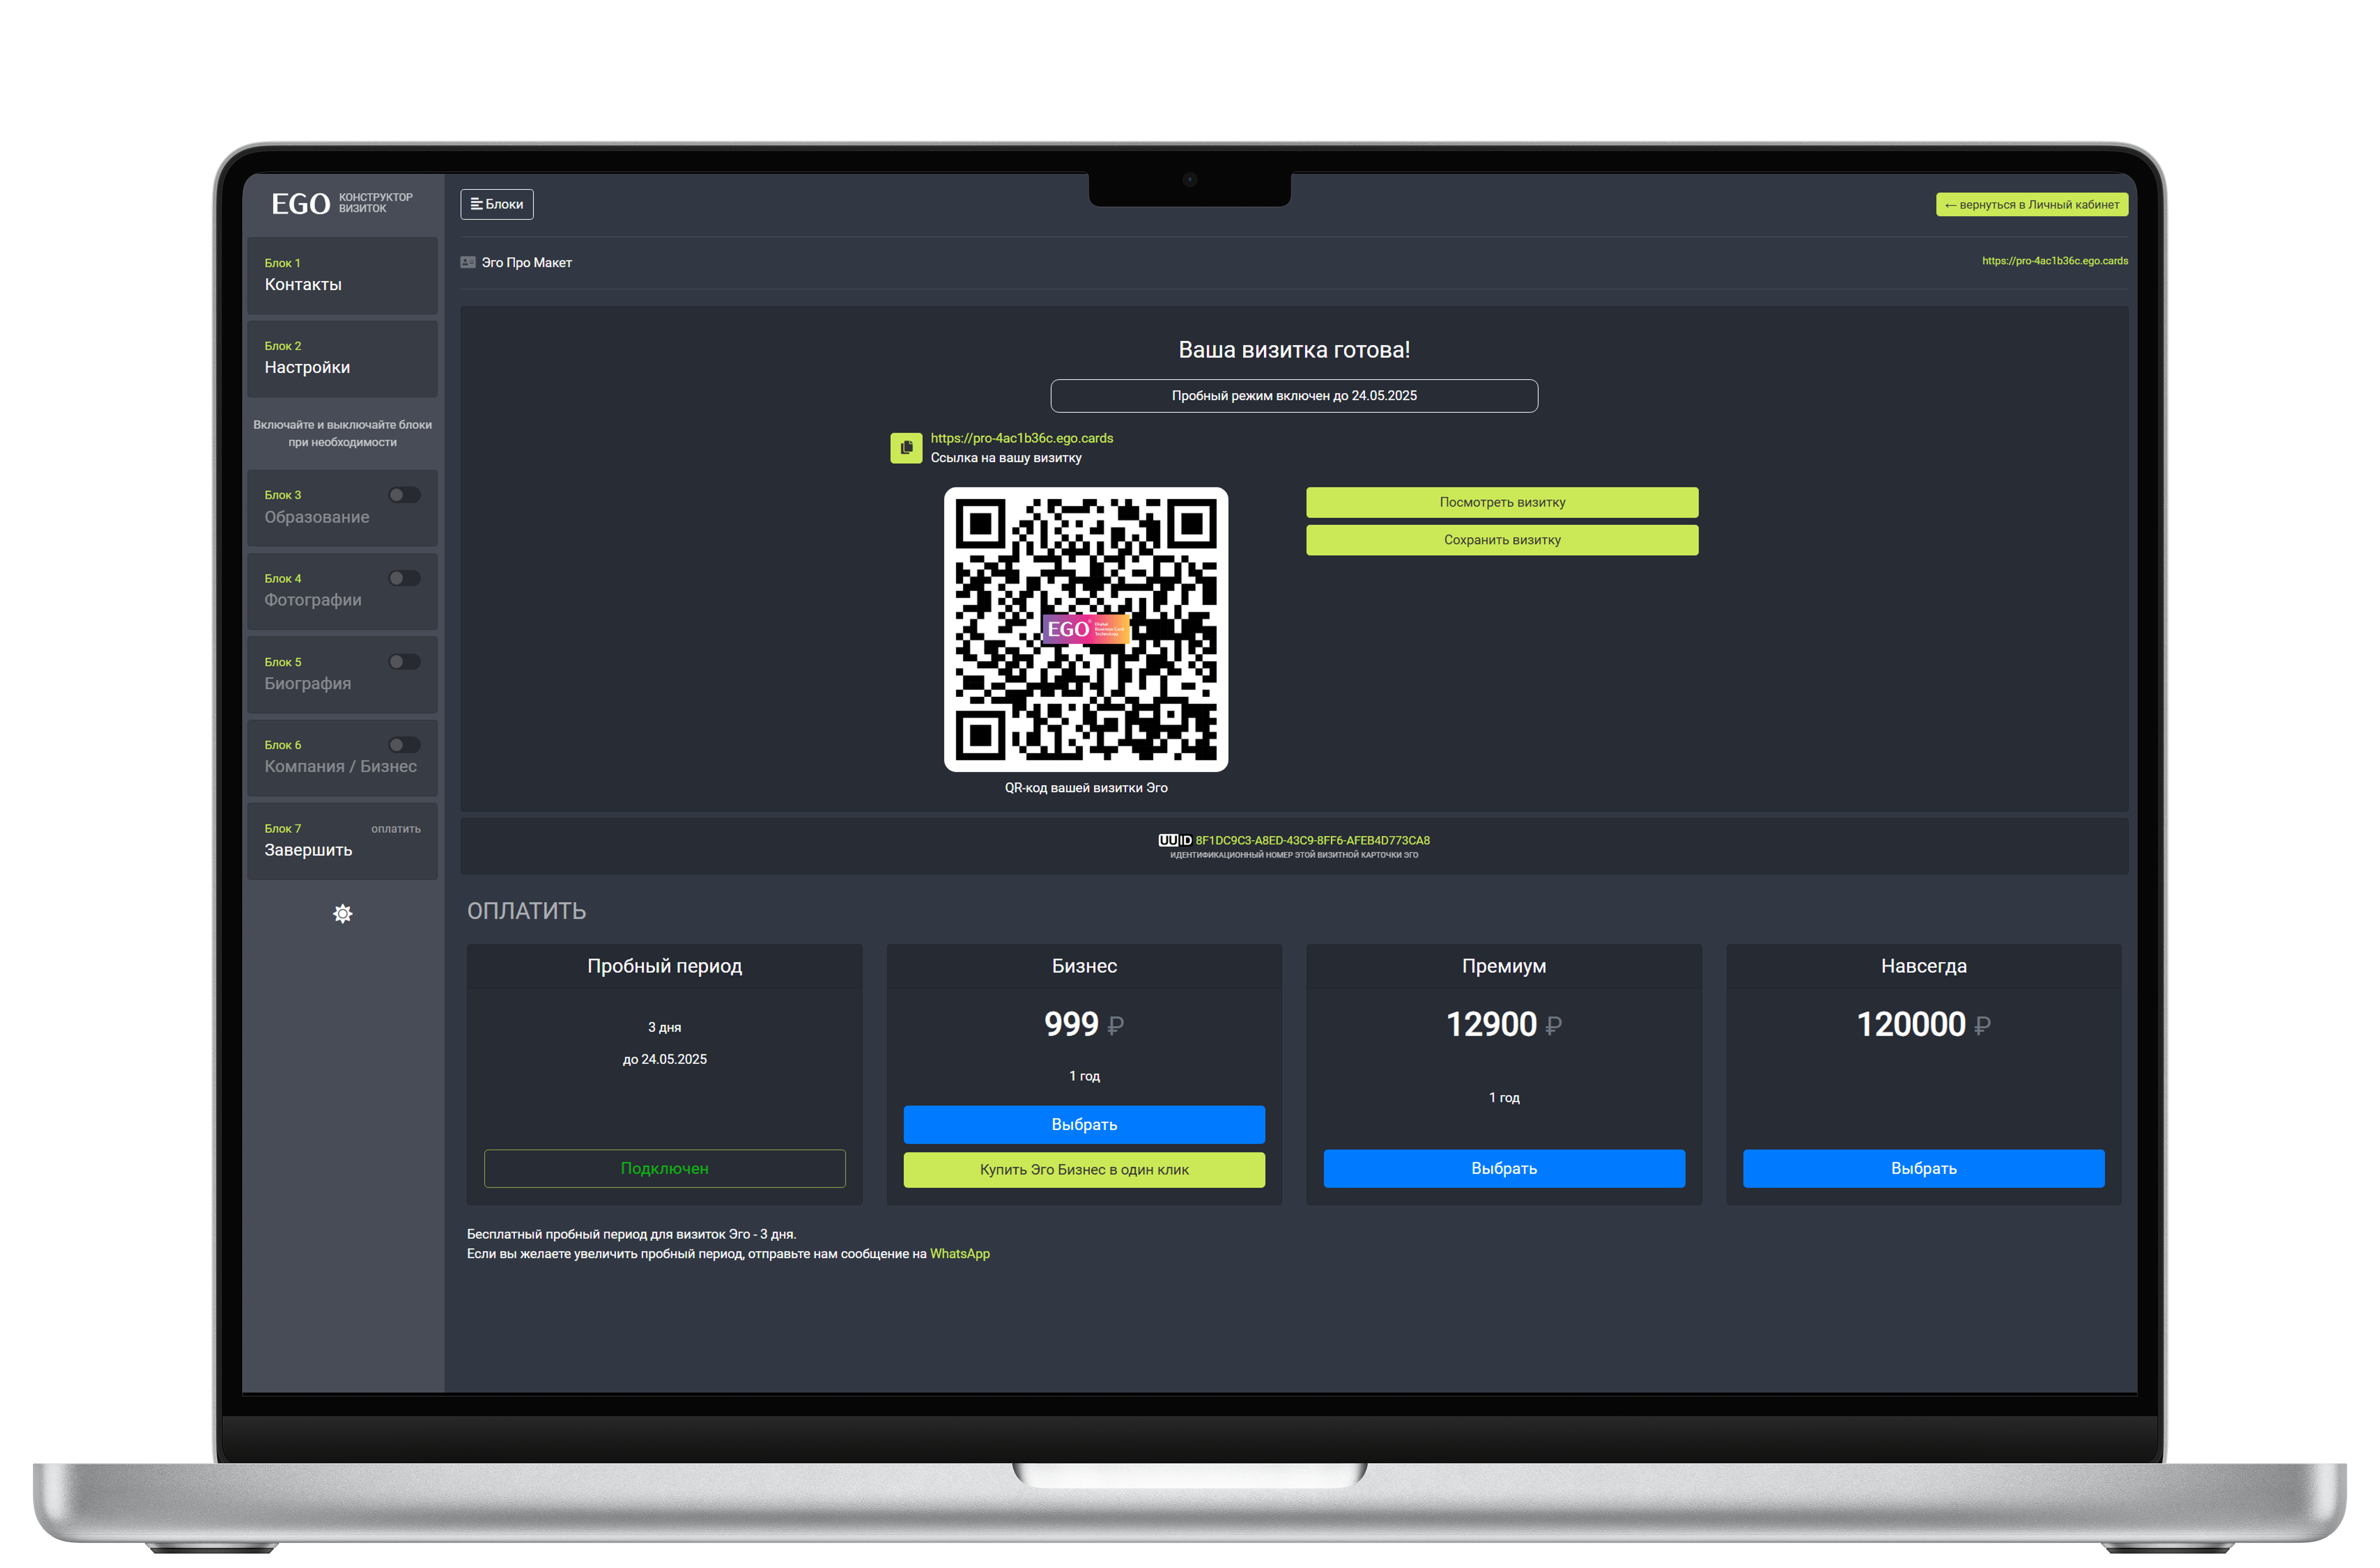2380x1568 pixels.
Task: Click the UUID identifier text
Action: [1312, 840]
